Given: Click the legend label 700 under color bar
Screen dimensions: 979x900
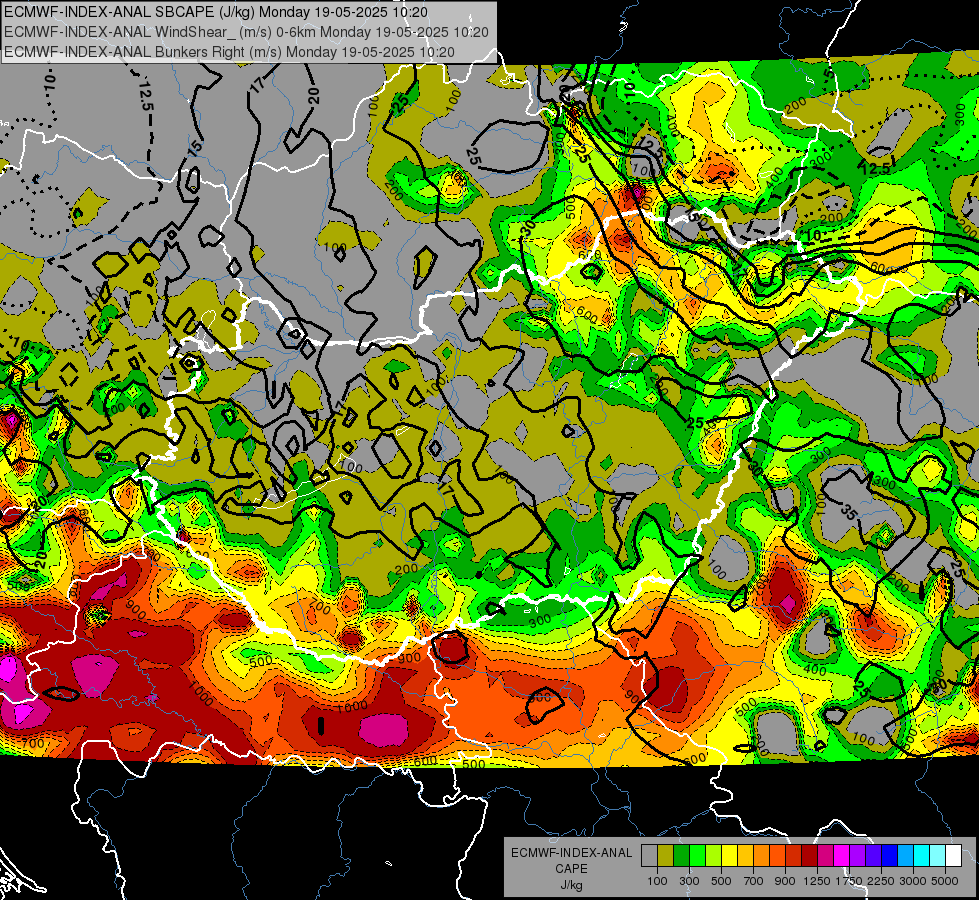Looking at the screenshot, I should click(754, 881).
